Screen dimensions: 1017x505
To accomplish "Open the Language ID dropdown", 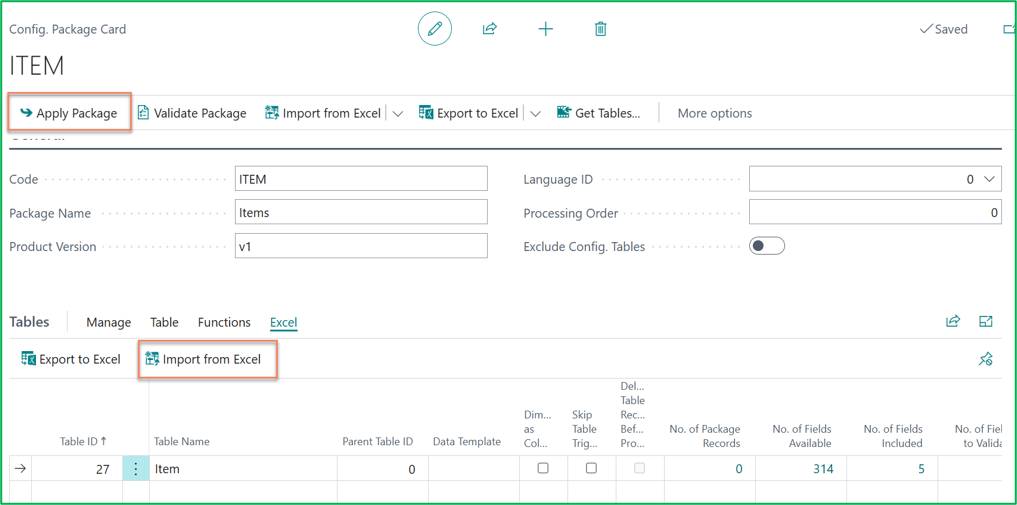I will tap(988, 180).
